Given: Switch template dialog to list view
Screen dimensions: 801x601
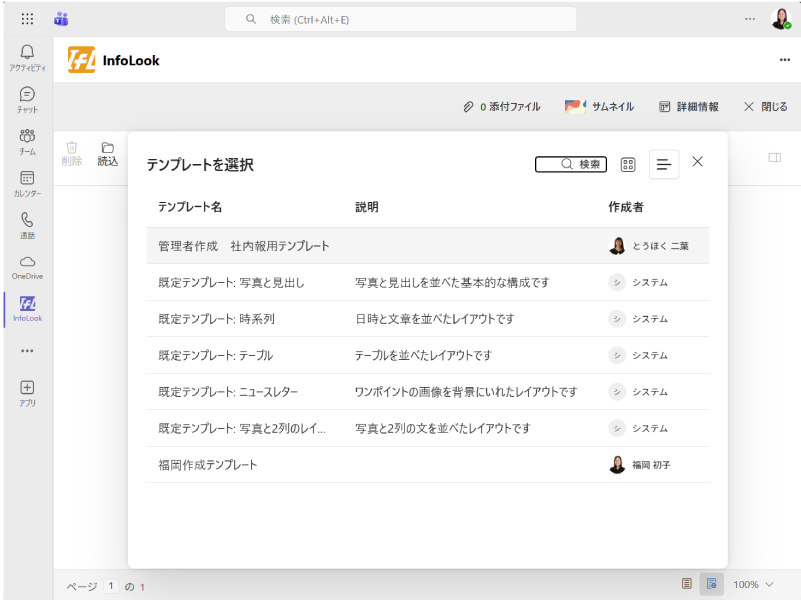Looking at the screenshot, I should (664, 164).
